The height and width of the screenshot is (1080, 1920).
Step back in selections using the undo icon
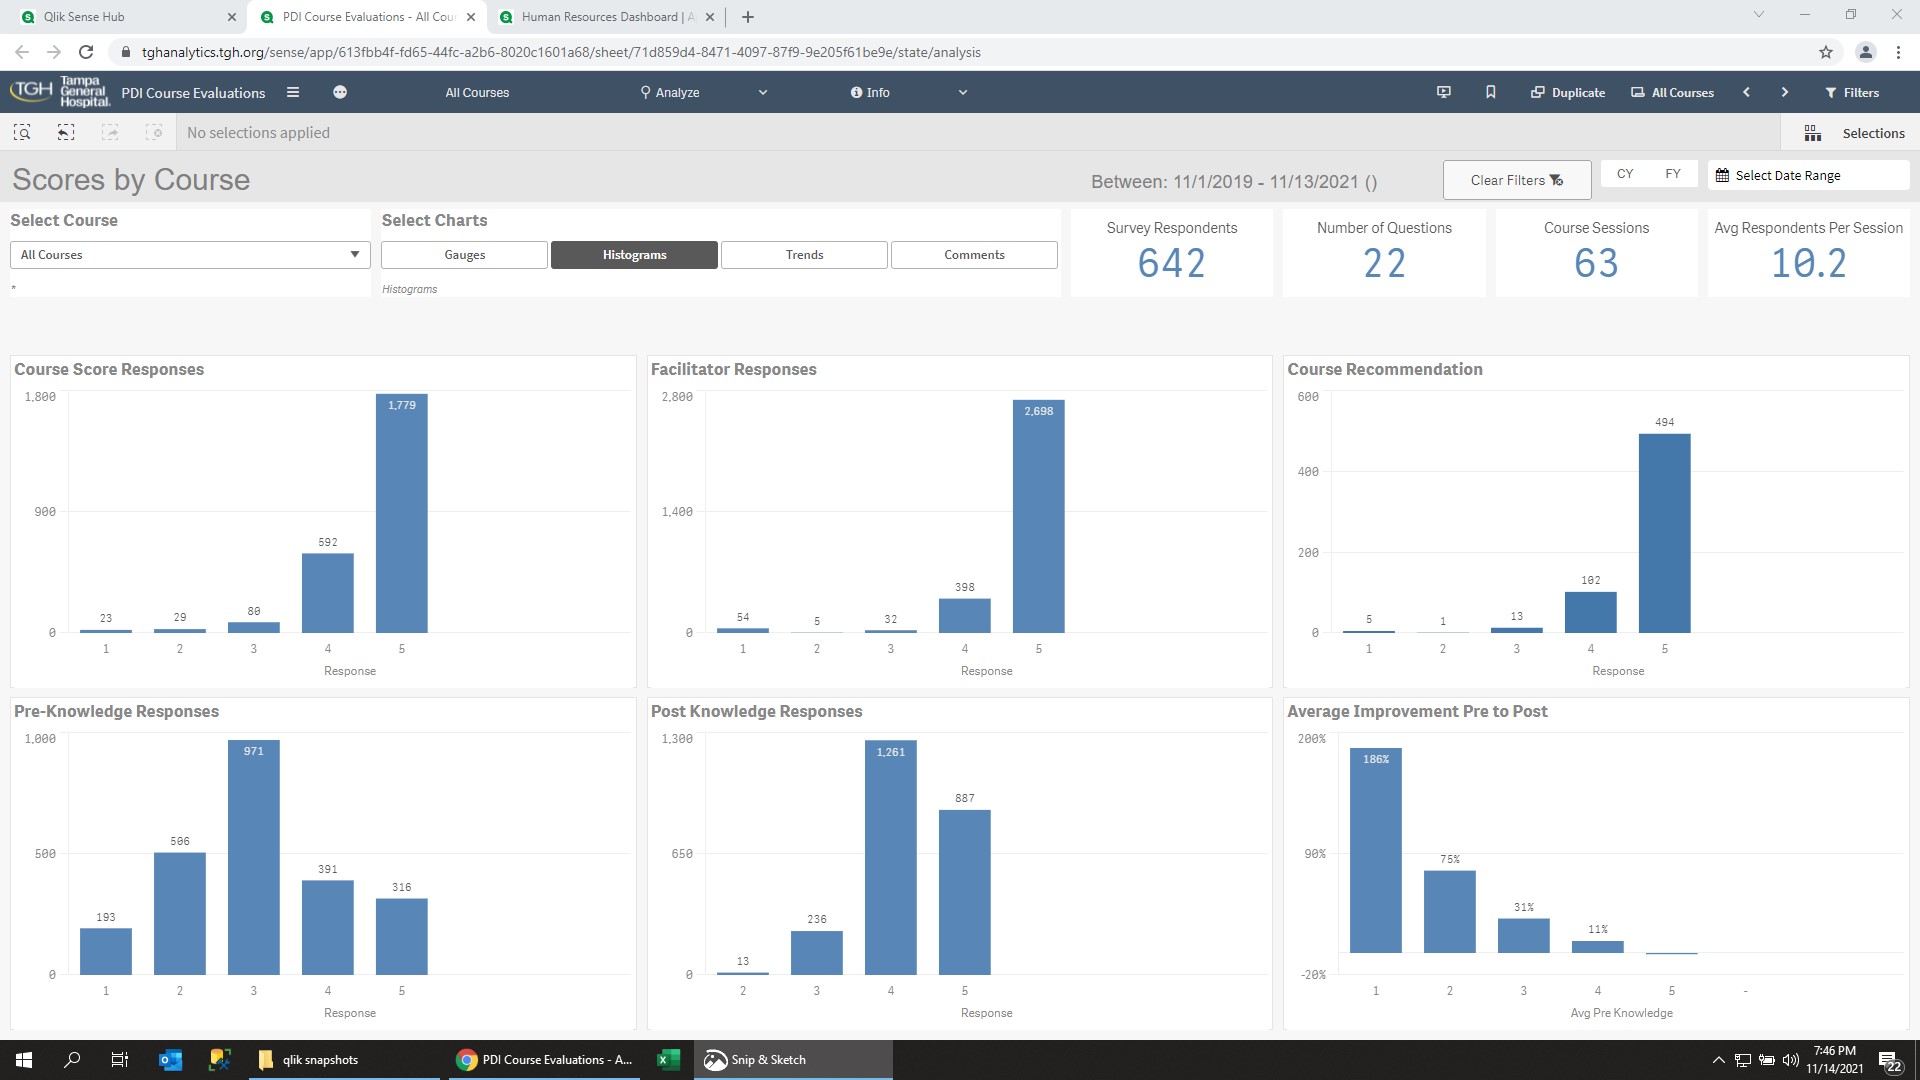coord(66,132)
